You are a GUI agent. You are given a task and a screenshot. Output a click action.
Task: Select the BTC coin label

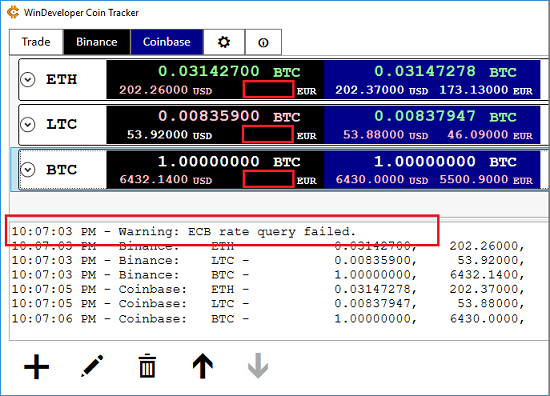click(x=61, y=170)
